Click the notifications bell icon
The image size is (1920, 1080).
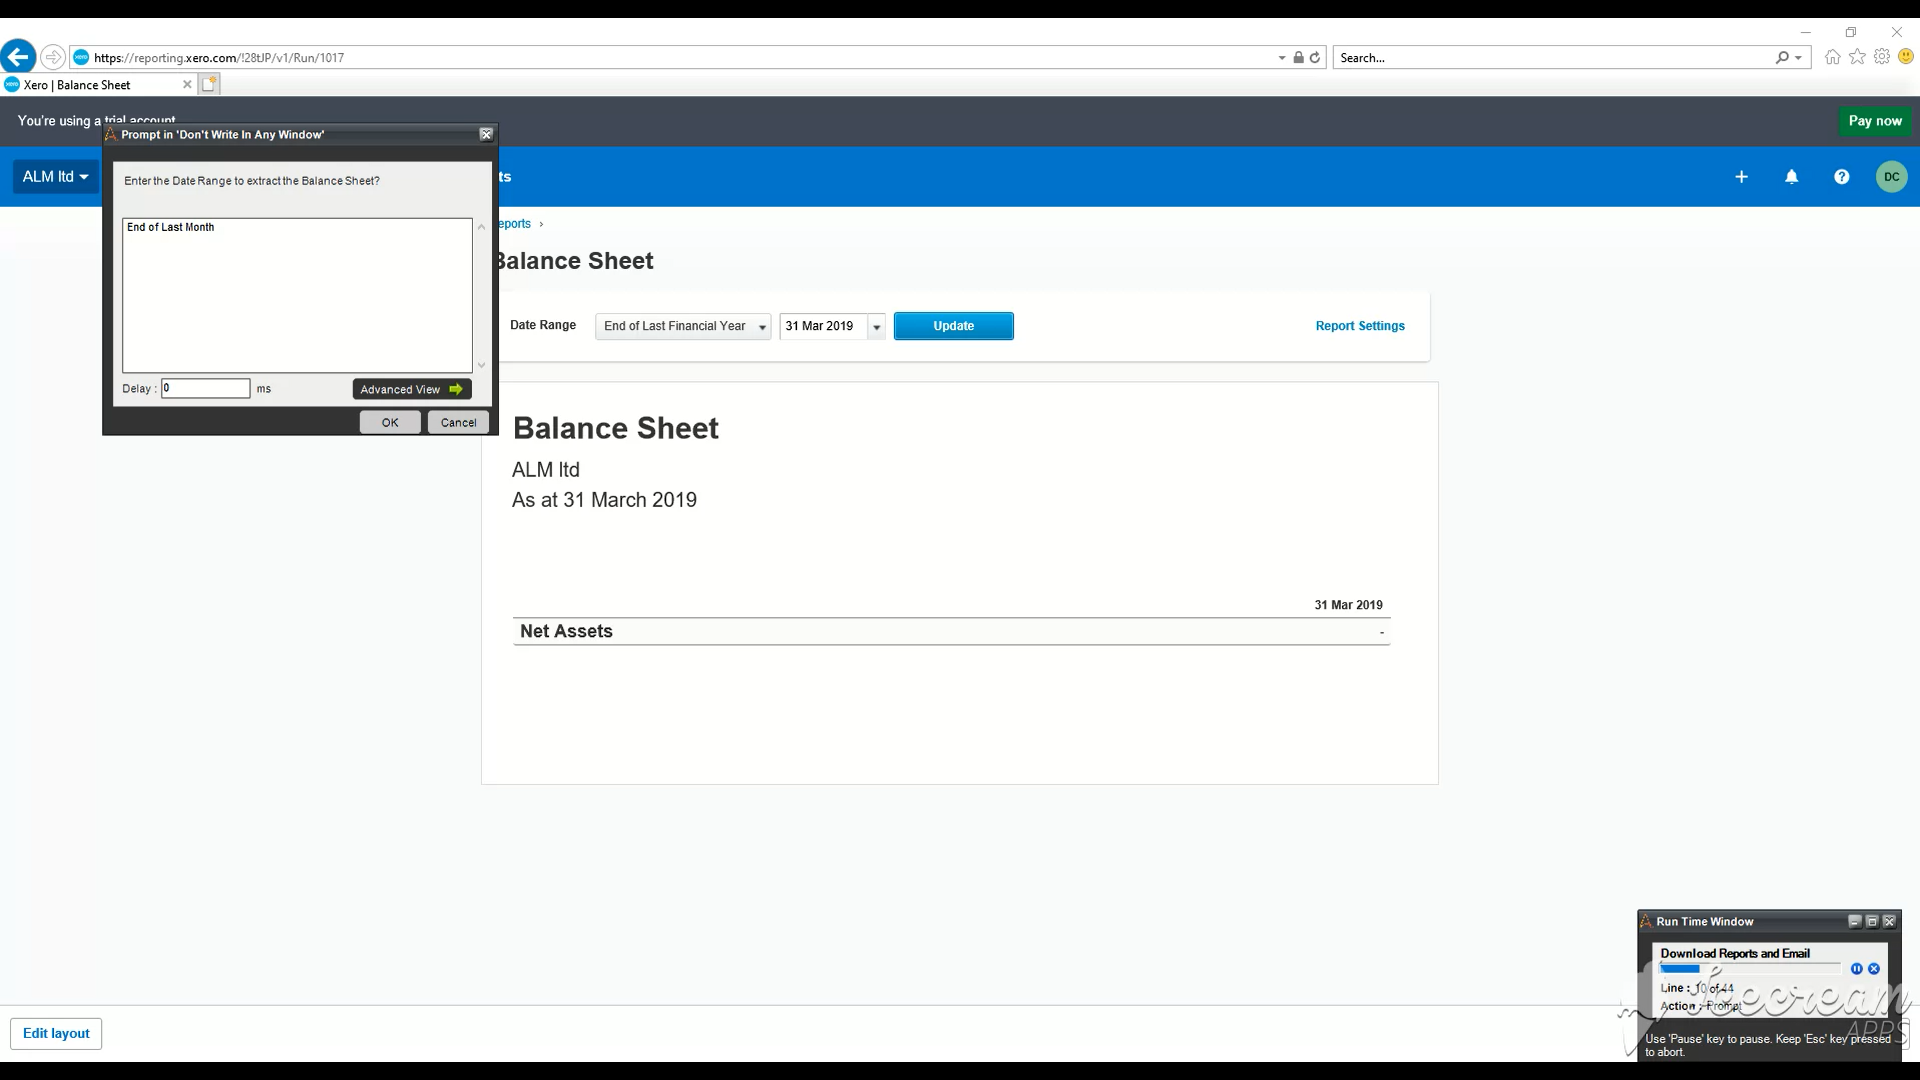click(x=1791, y=177)
